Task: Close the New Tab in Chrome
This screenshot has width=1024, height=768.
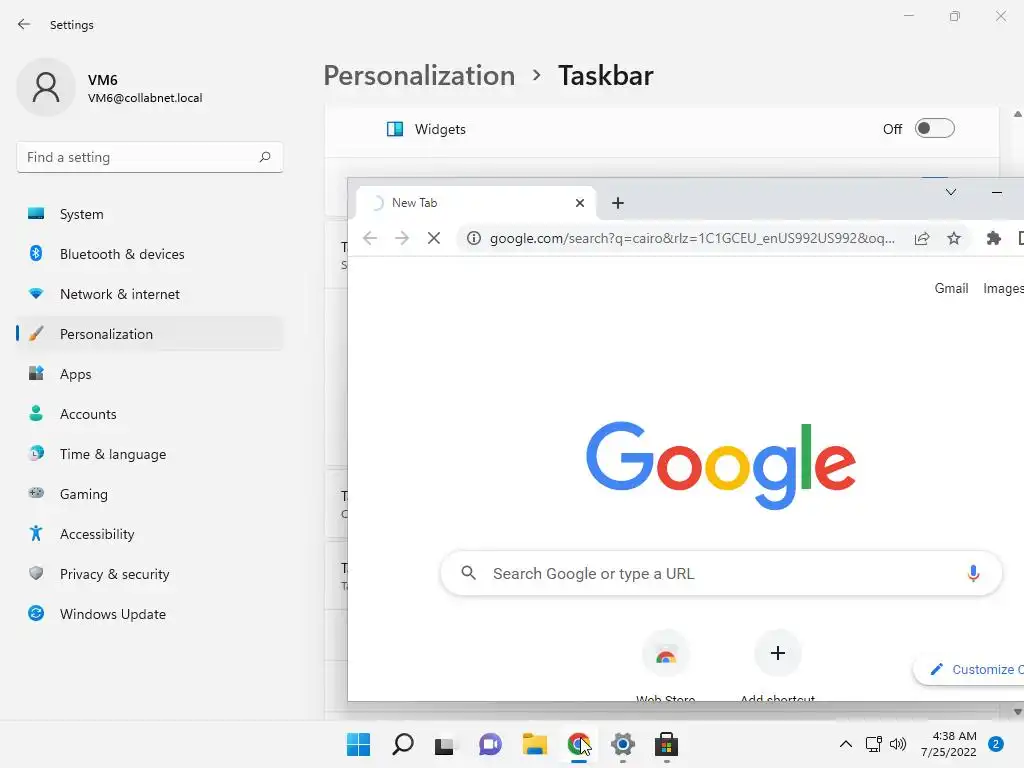Action: click(x=579, y=203)
